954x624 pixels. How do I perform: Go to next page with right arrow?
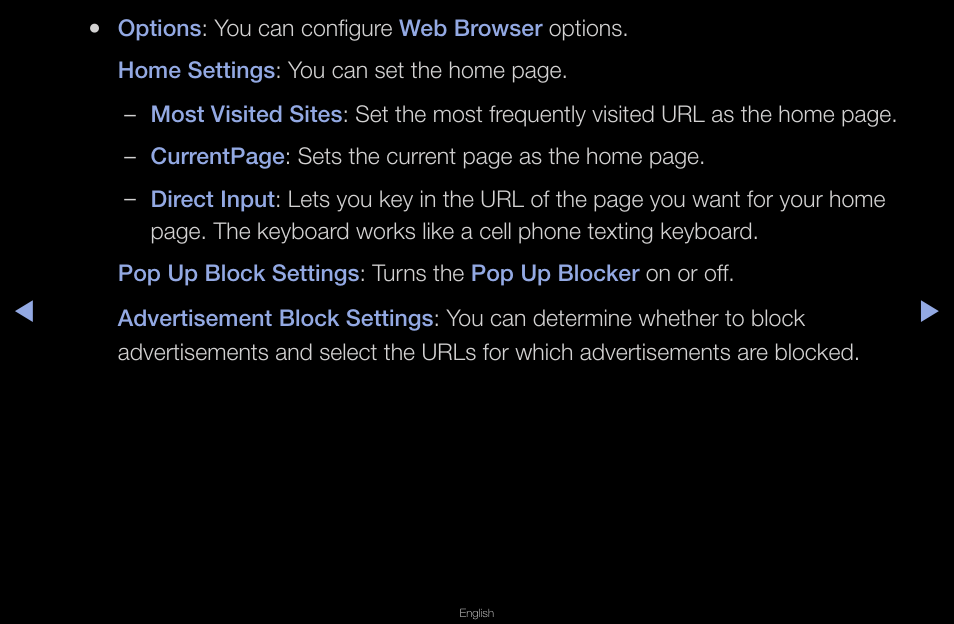coord(929,311)
